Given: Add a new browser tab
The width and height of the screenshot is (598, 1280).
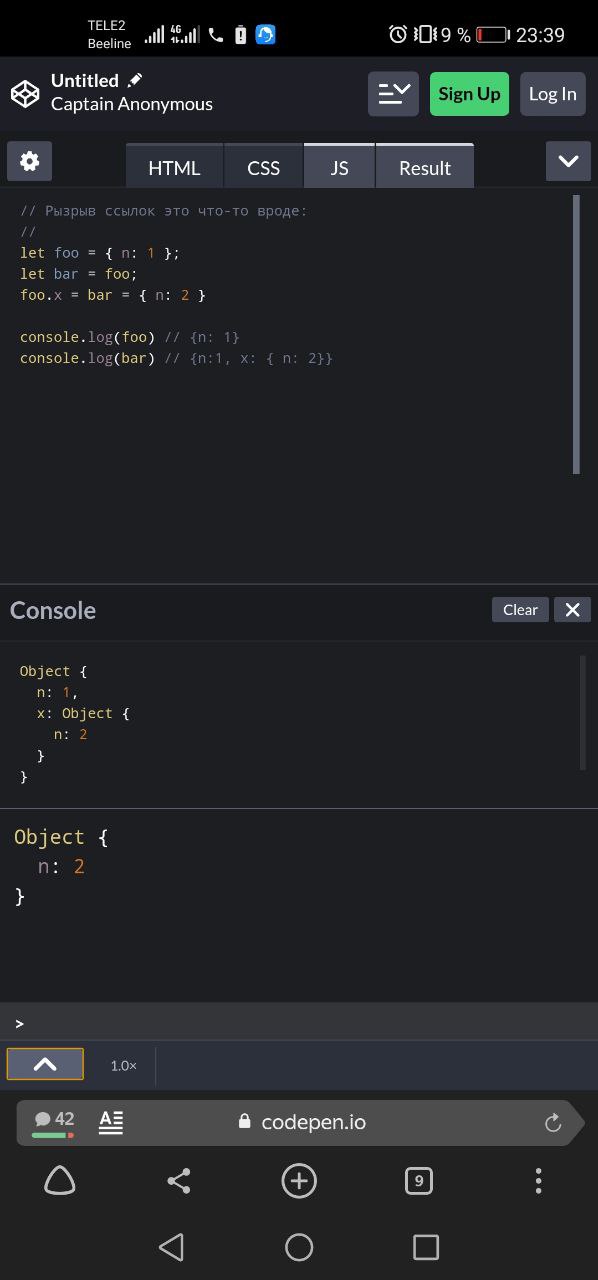Looking at the screenshot, I should click(299, 1181).
